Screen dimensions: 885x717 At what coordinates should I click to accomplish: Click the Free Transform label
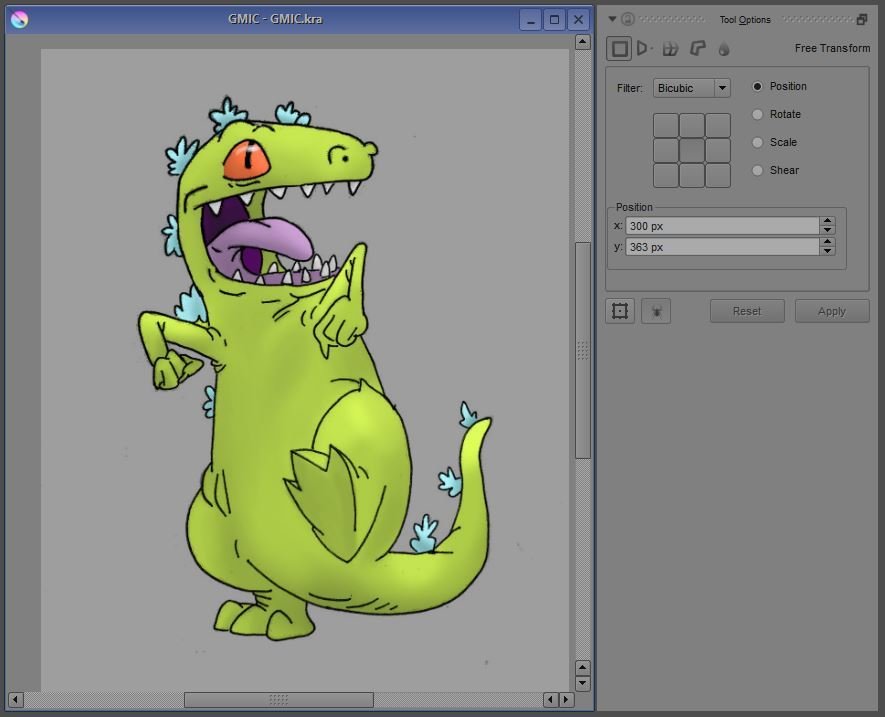(x=832, y=49)
